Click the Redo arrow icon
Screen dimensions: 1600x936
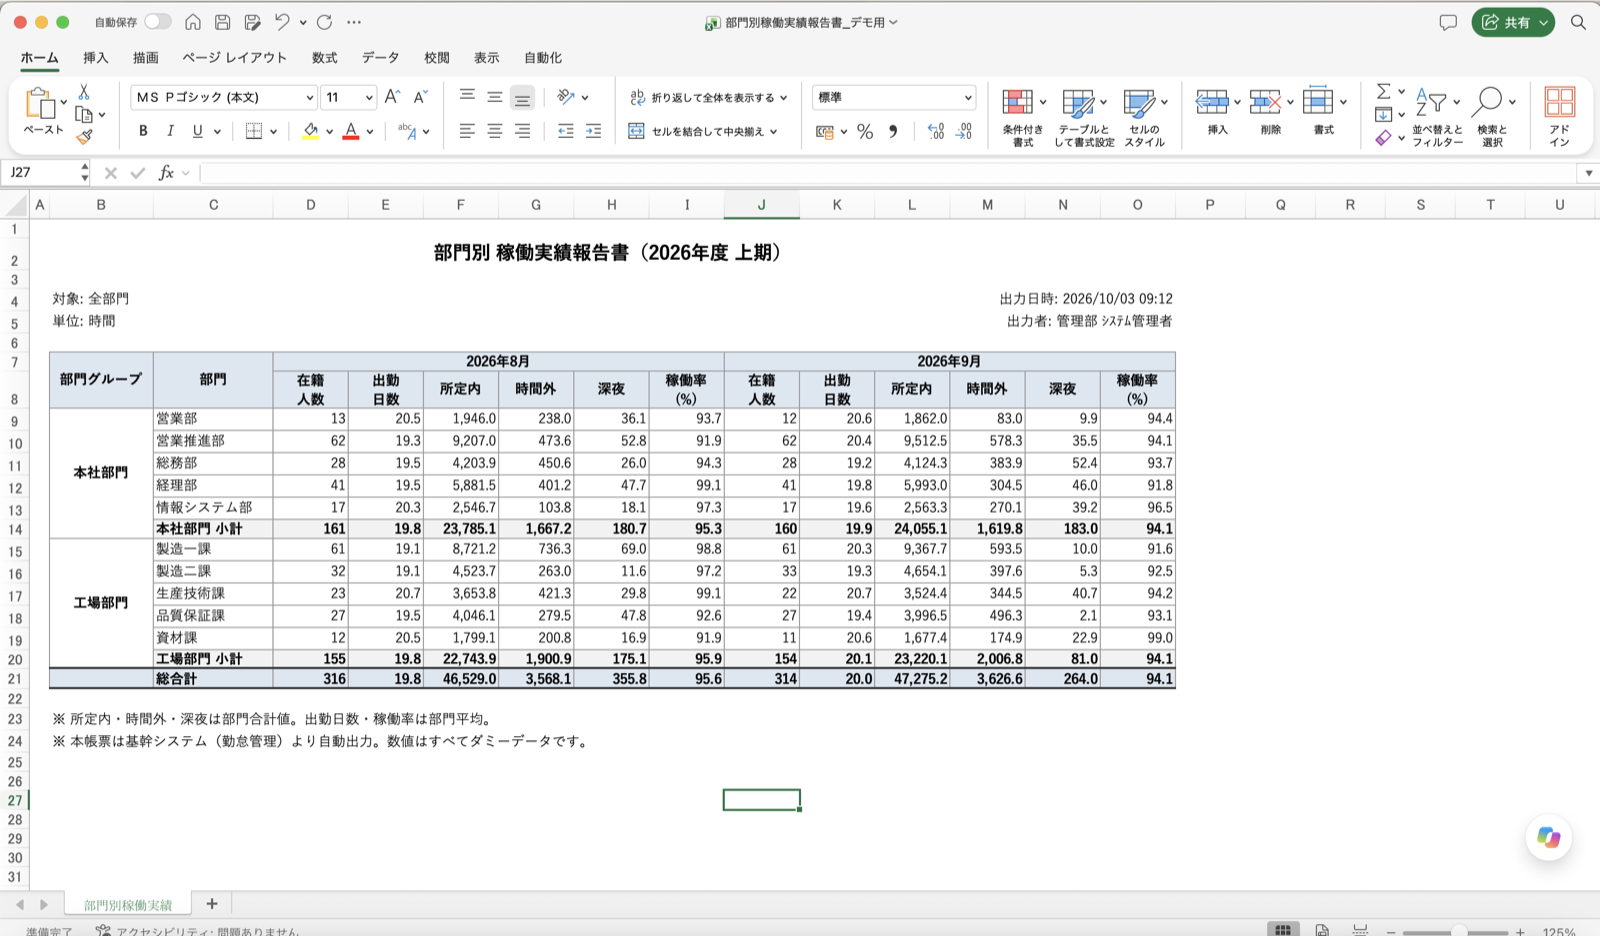324,21
